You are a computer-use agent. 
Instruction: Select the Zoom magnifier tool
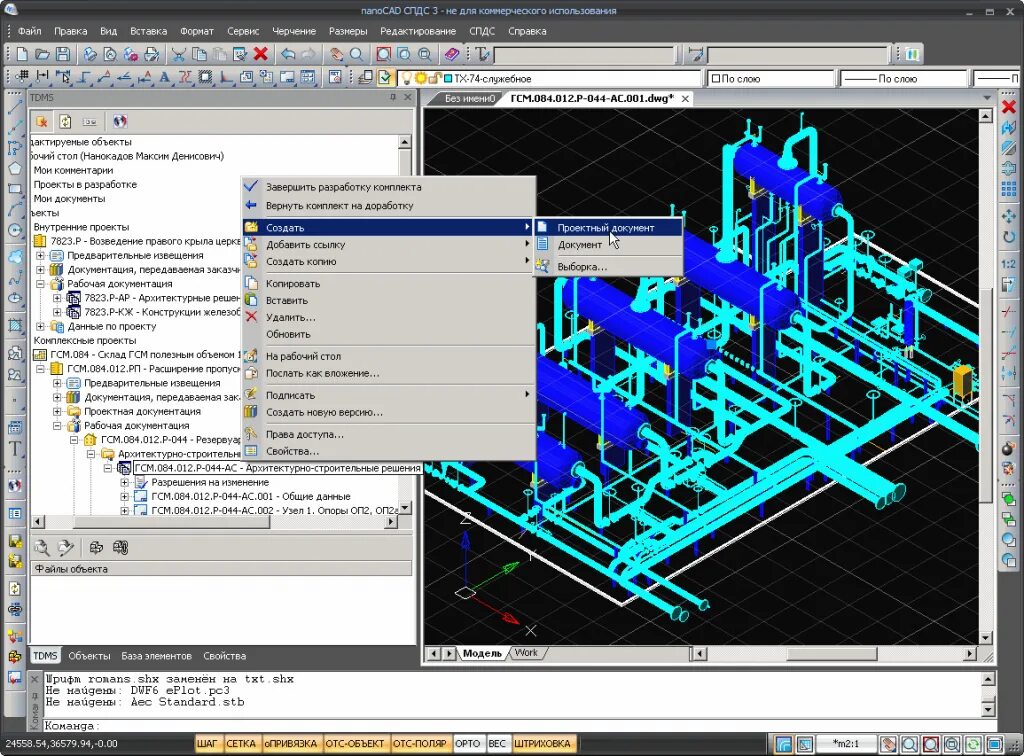(357, 54)
